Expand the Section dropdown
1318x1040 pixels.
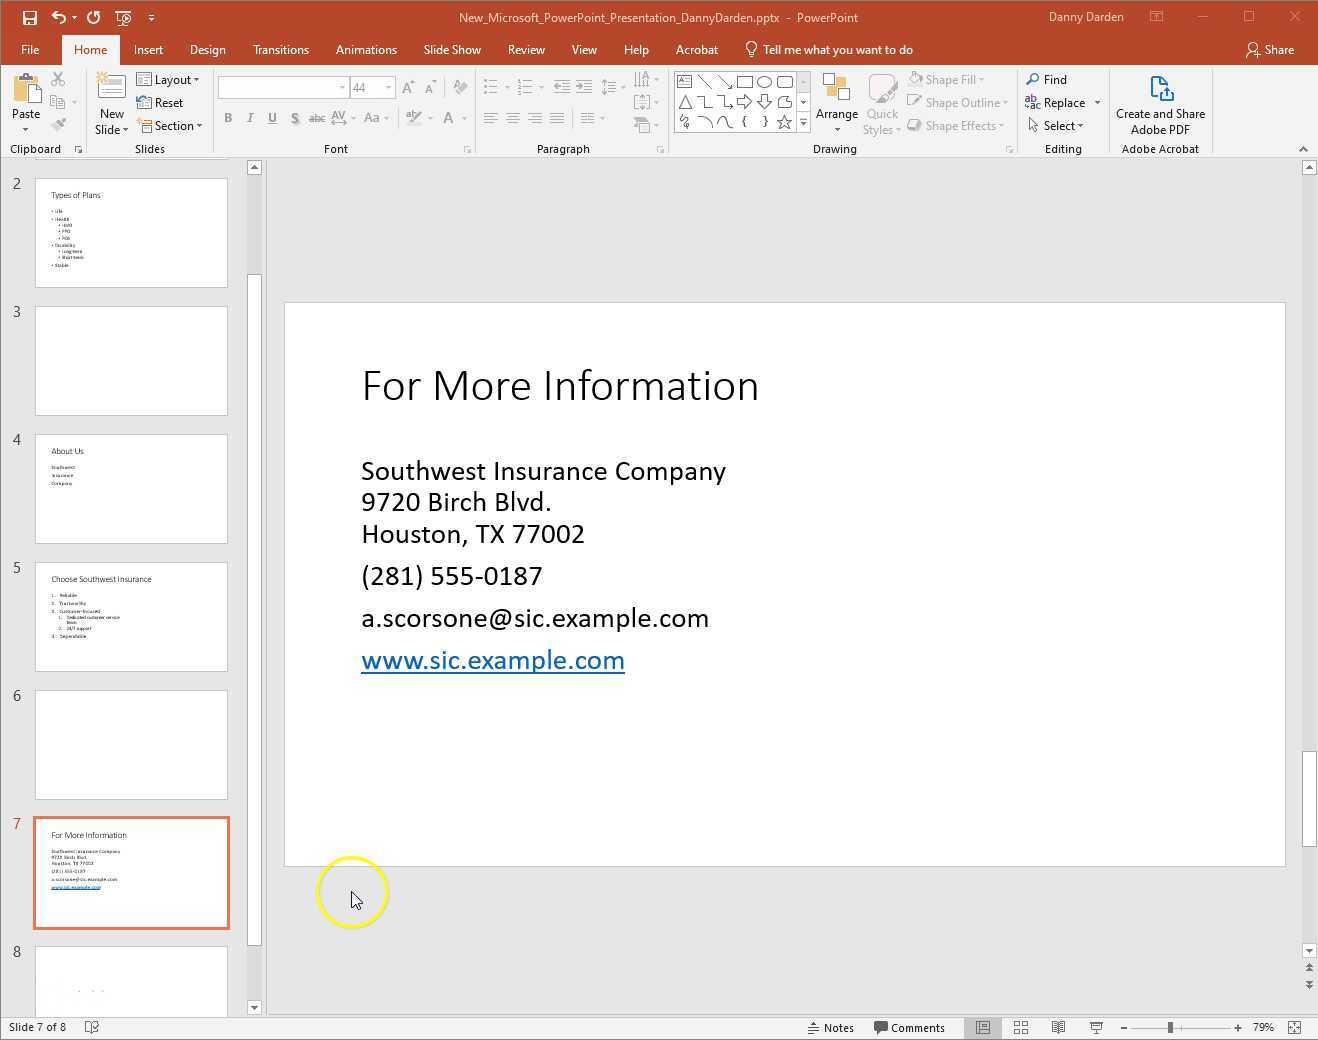coord(171,126)
